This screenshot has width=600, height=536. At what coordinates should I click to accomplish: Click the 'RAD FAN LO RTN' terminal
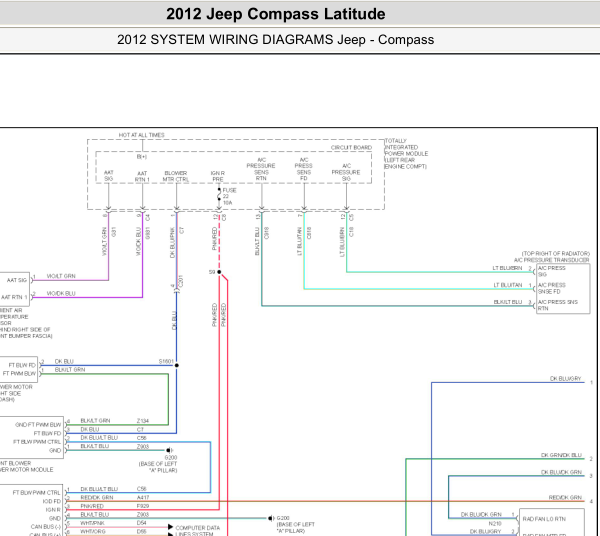point(544,519)
